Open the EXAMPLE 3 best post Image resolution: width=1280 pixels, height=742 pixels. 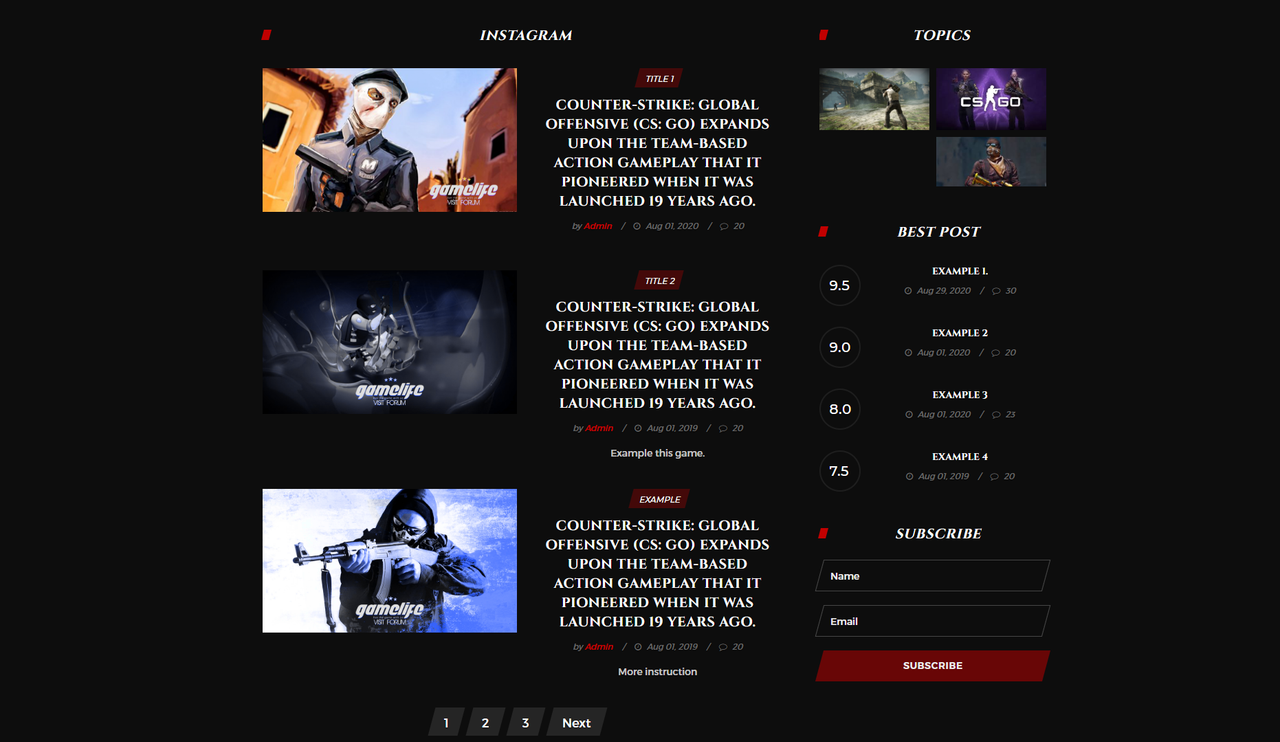click(x=960, y=395)
